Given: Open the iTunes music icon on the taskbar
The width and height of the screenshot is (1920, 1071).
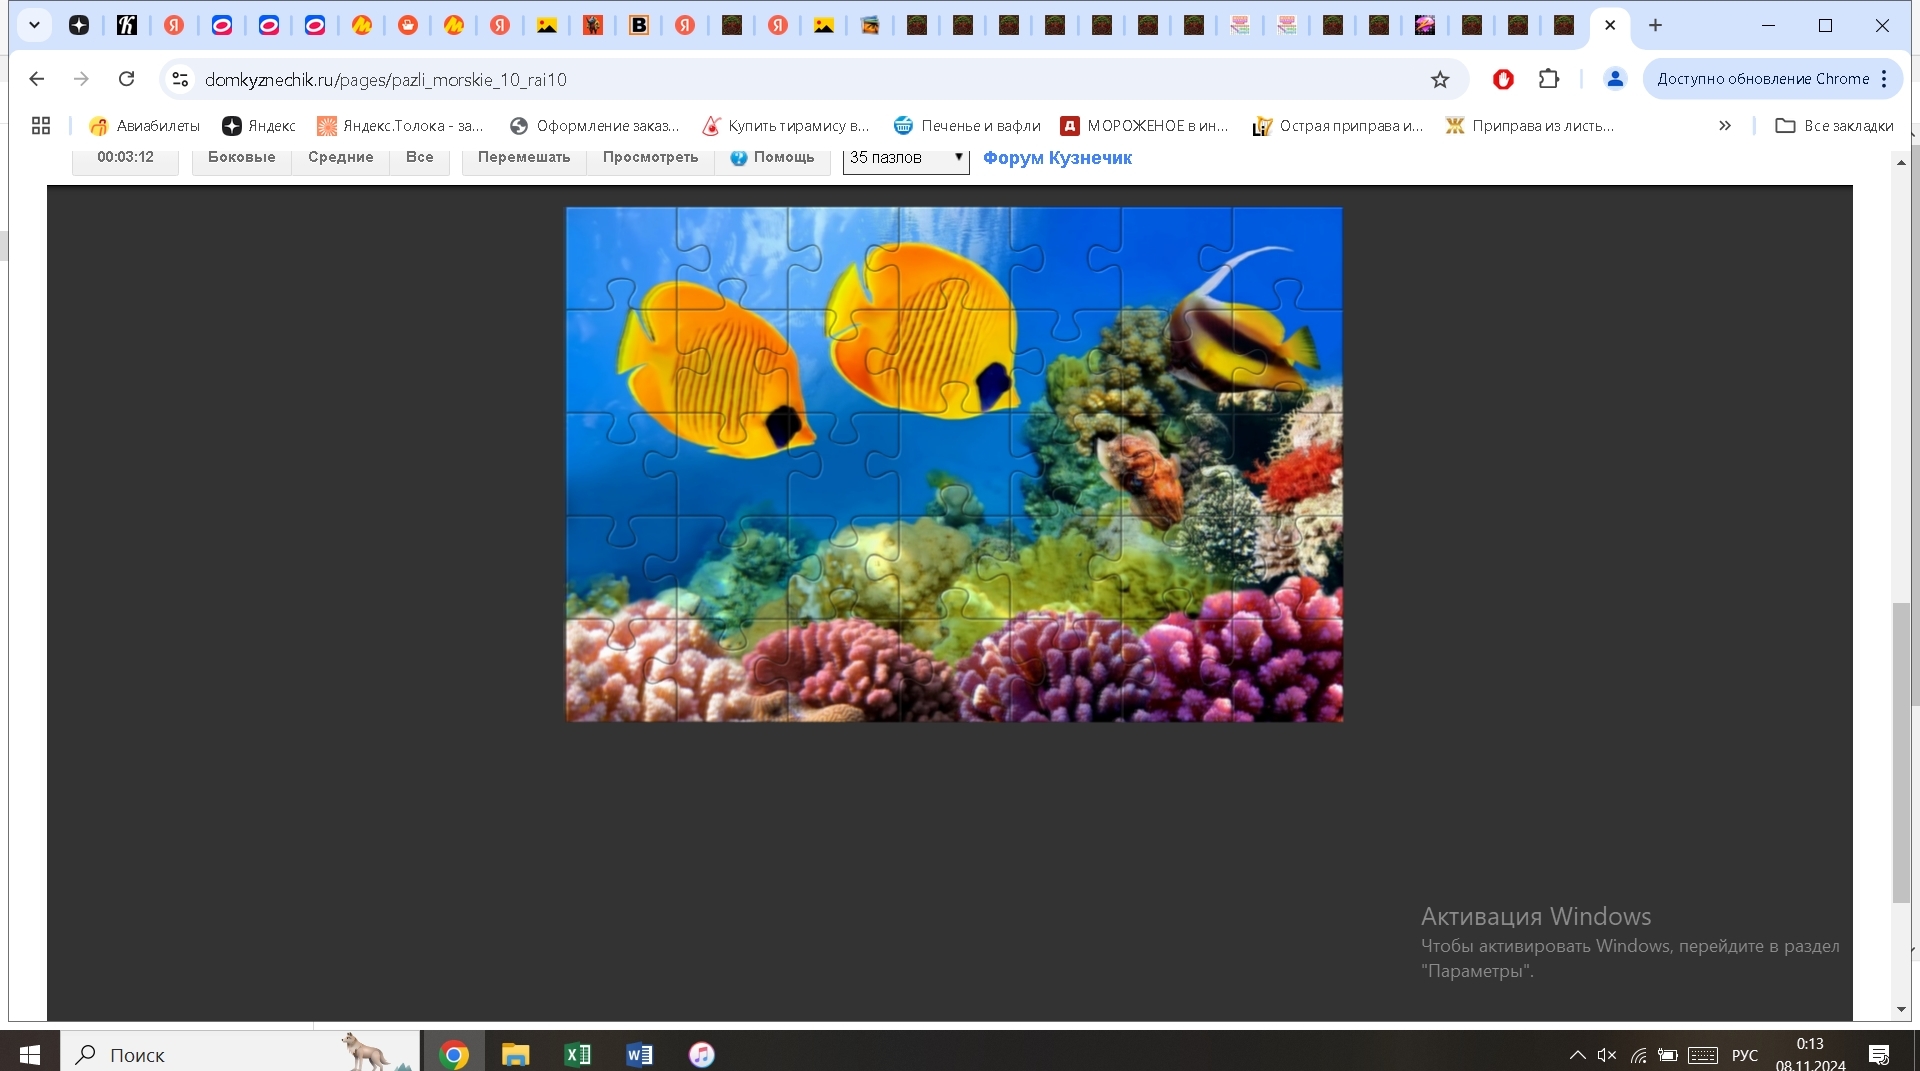Looking at the screenshot, I should 702,1054.
